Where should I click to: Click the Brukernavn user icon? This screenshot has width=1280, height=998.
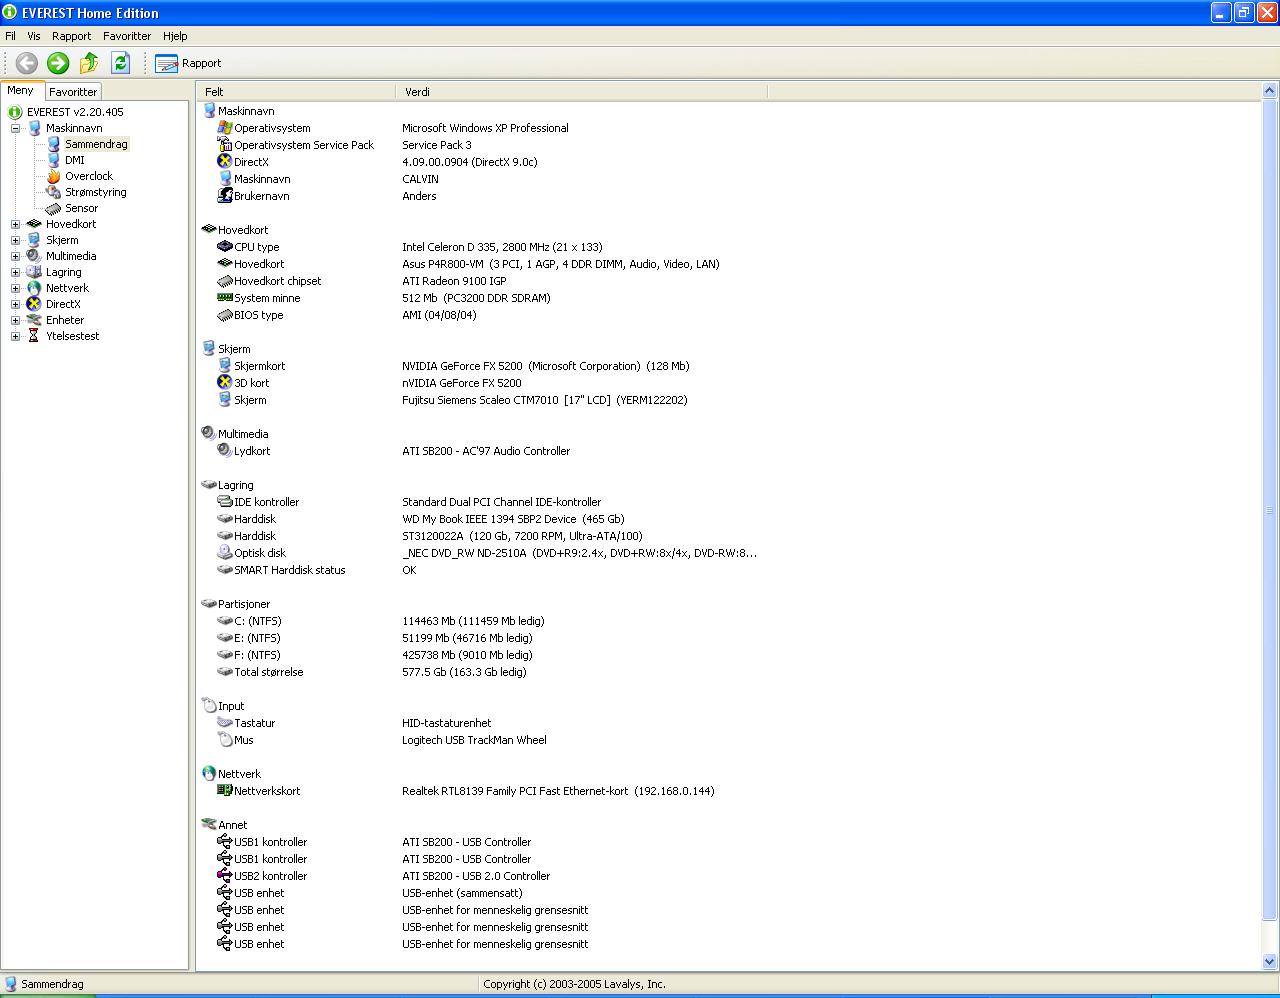pyautogui.click(x=225, y=195)
